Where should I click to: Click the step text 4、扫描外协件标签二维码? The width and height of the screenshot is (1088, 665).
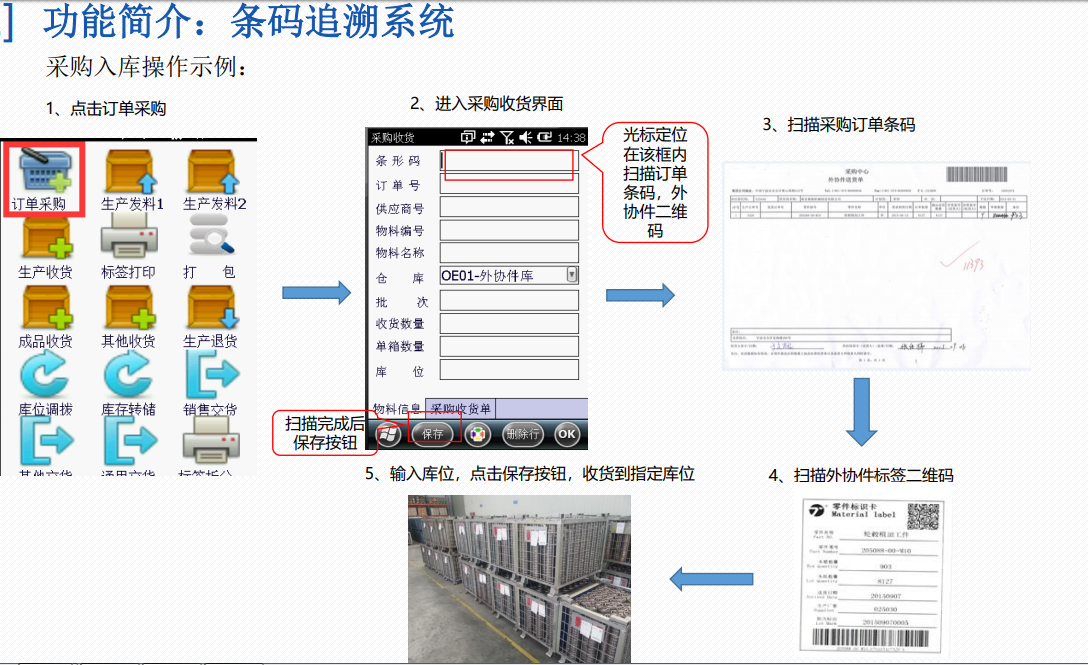point(861,475)
